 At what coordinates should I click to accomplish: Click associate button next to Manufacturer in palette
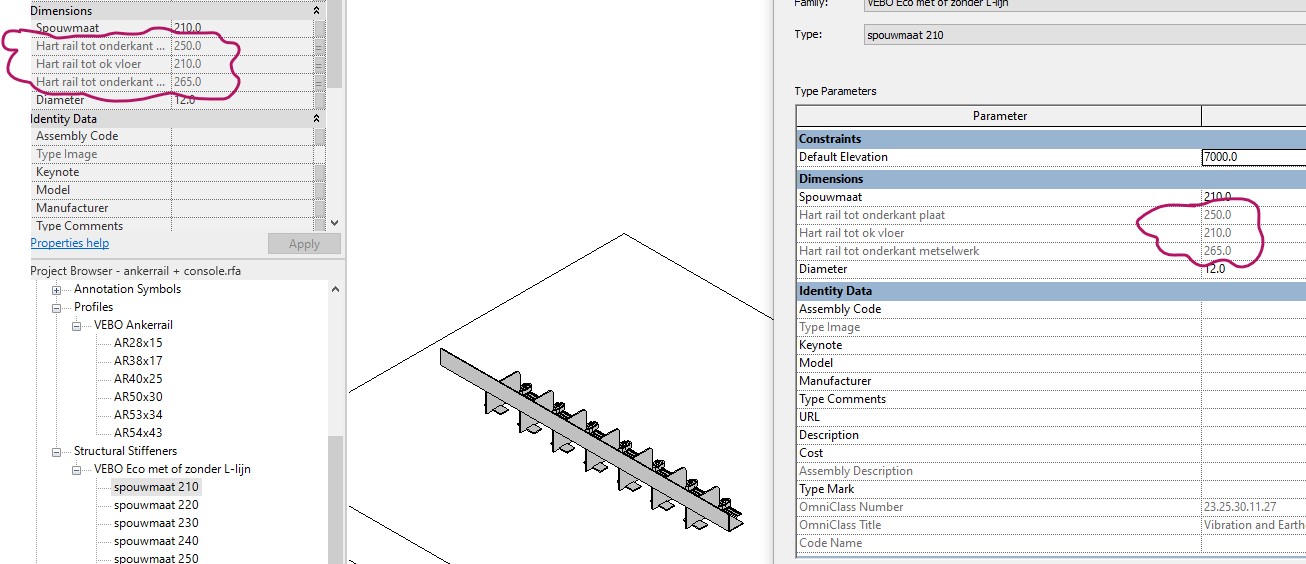(320, 208)
